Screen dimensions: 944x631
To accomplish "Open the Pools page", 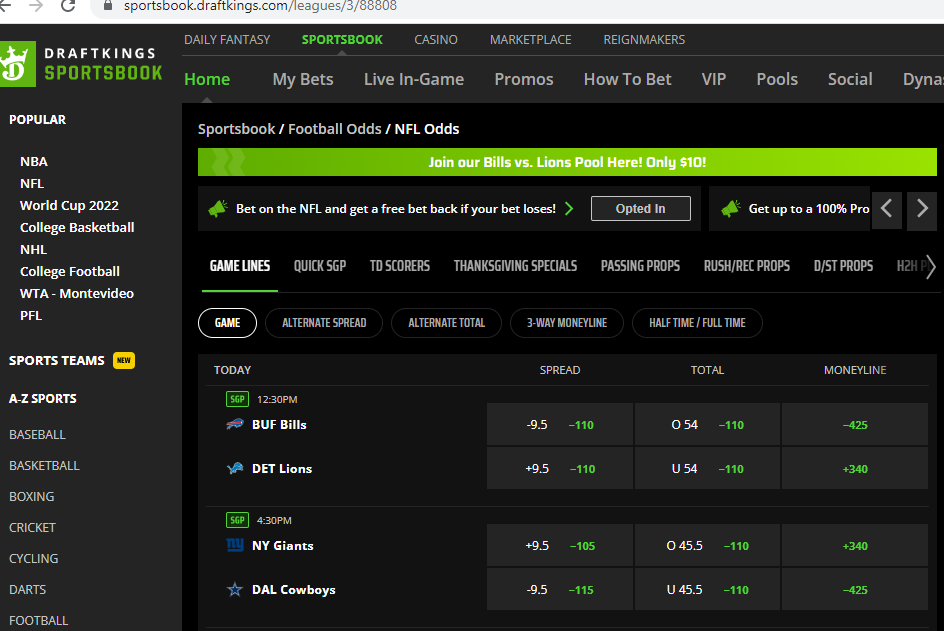I will (777, 79).
